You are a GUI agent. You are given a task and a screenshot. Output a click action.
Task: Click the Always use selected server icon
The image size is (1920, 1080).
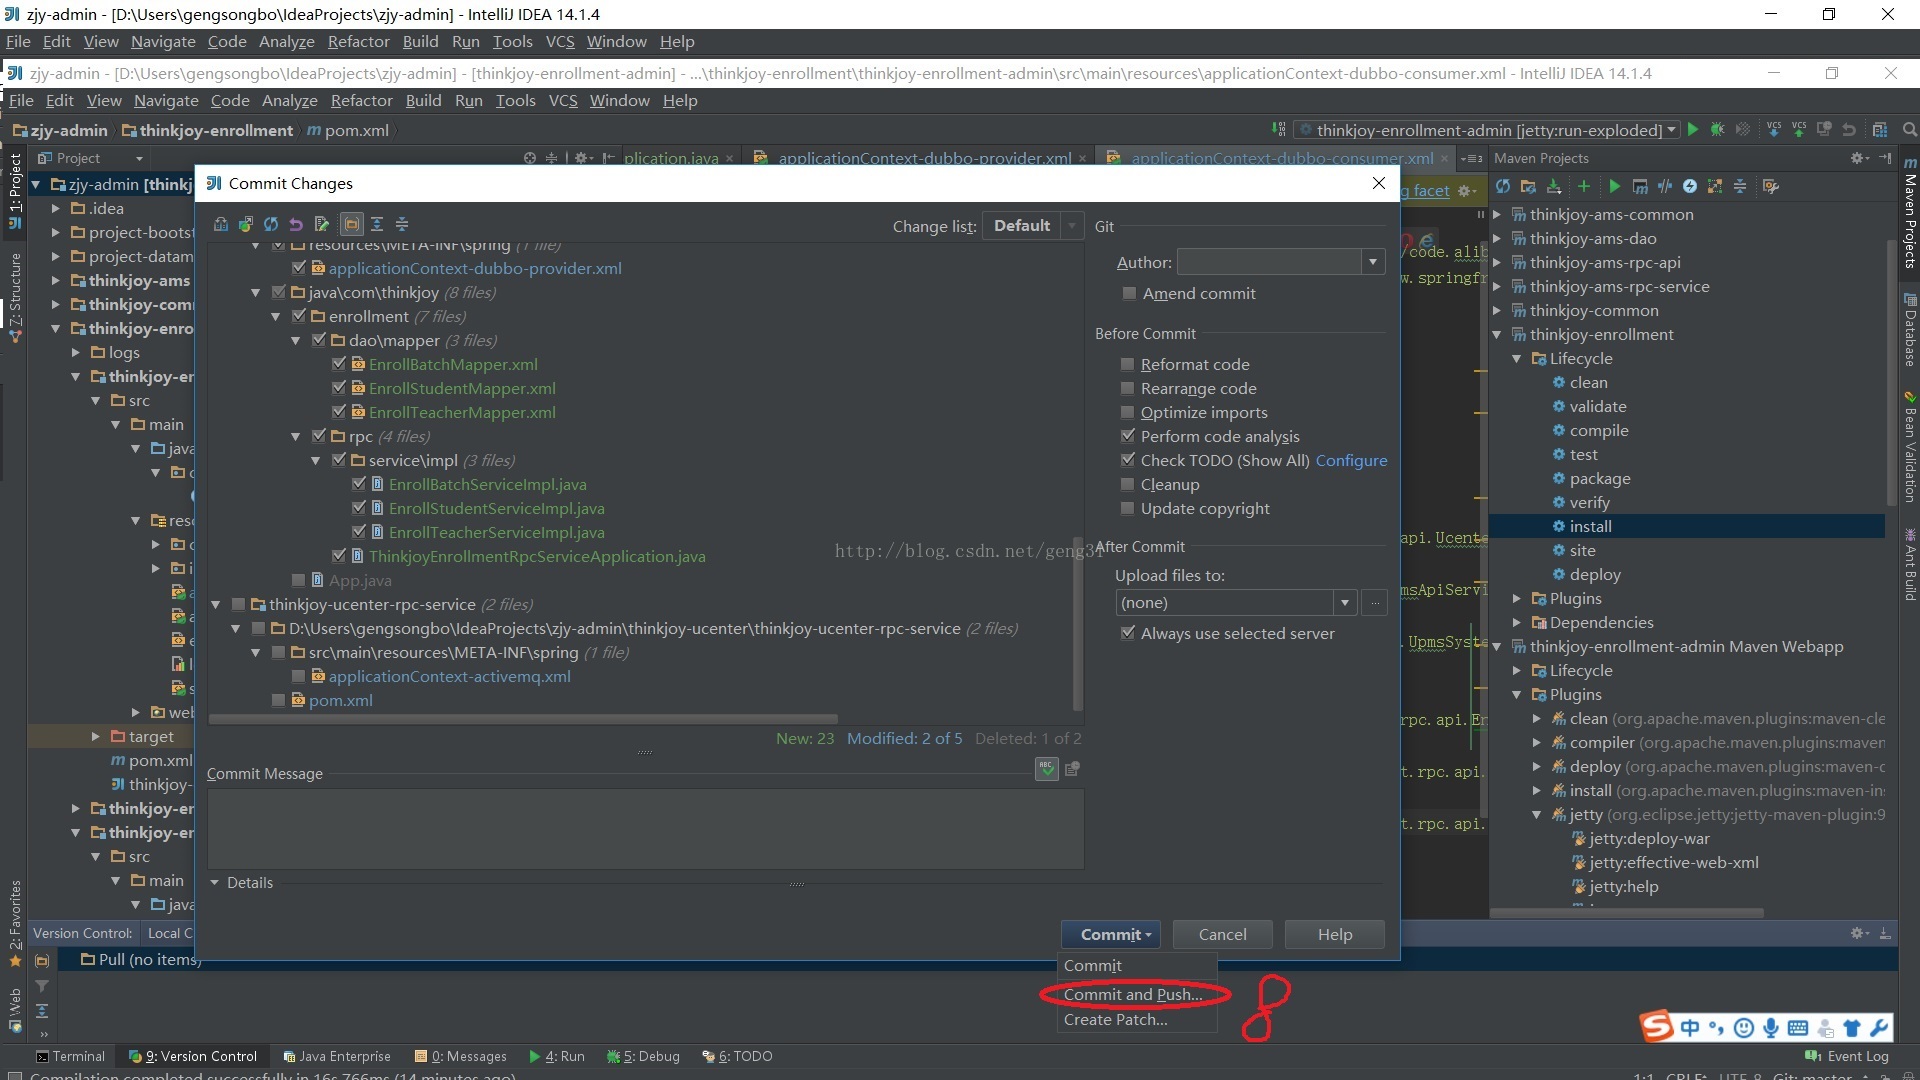pos(1125,633)
